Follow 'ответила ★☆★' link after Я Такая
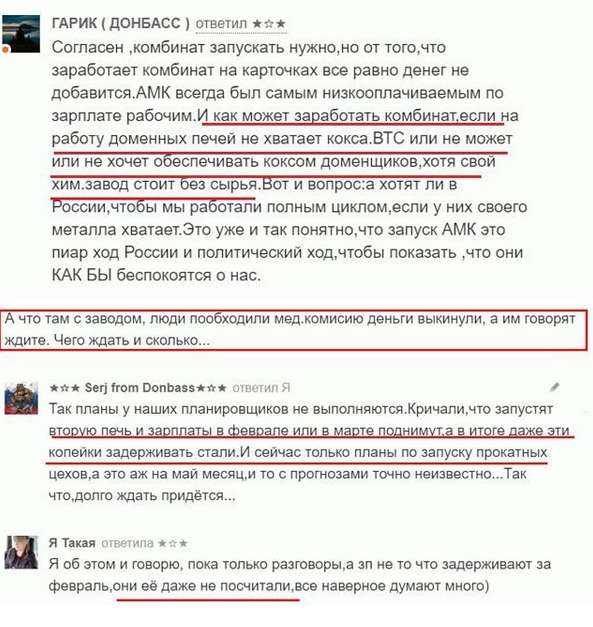Viewport: 593px width, 627px height. click(144, 543)
